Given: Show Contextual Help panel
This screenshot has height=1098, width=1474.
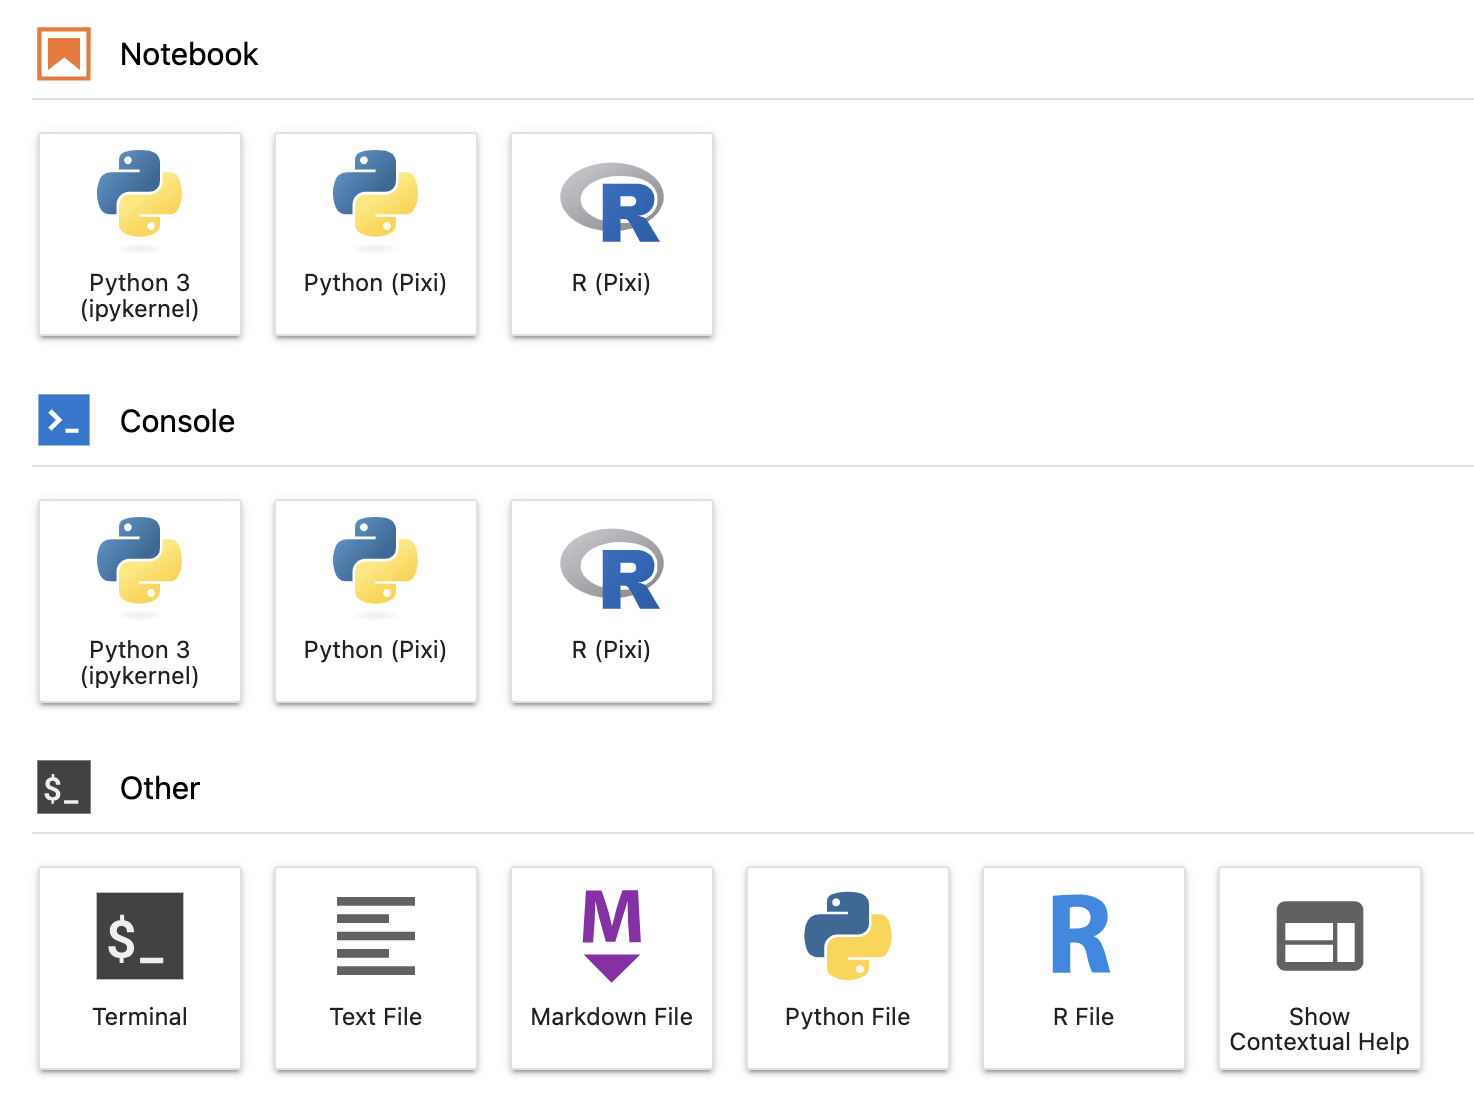Looking at the screenshot, I should [1320, 968].
